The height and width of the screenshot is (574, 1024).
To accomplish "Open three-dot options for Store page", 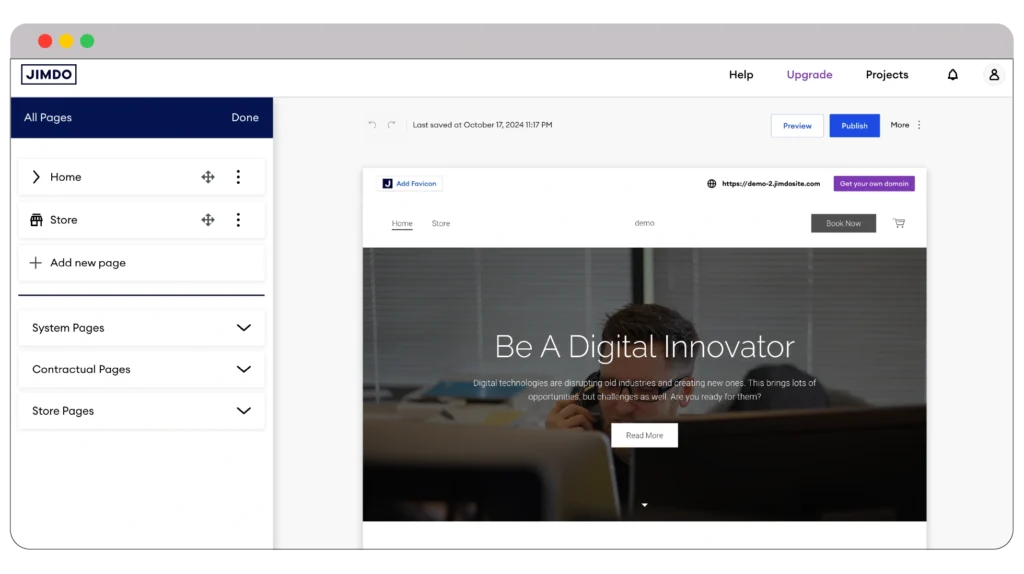I will tap(238, 220).
